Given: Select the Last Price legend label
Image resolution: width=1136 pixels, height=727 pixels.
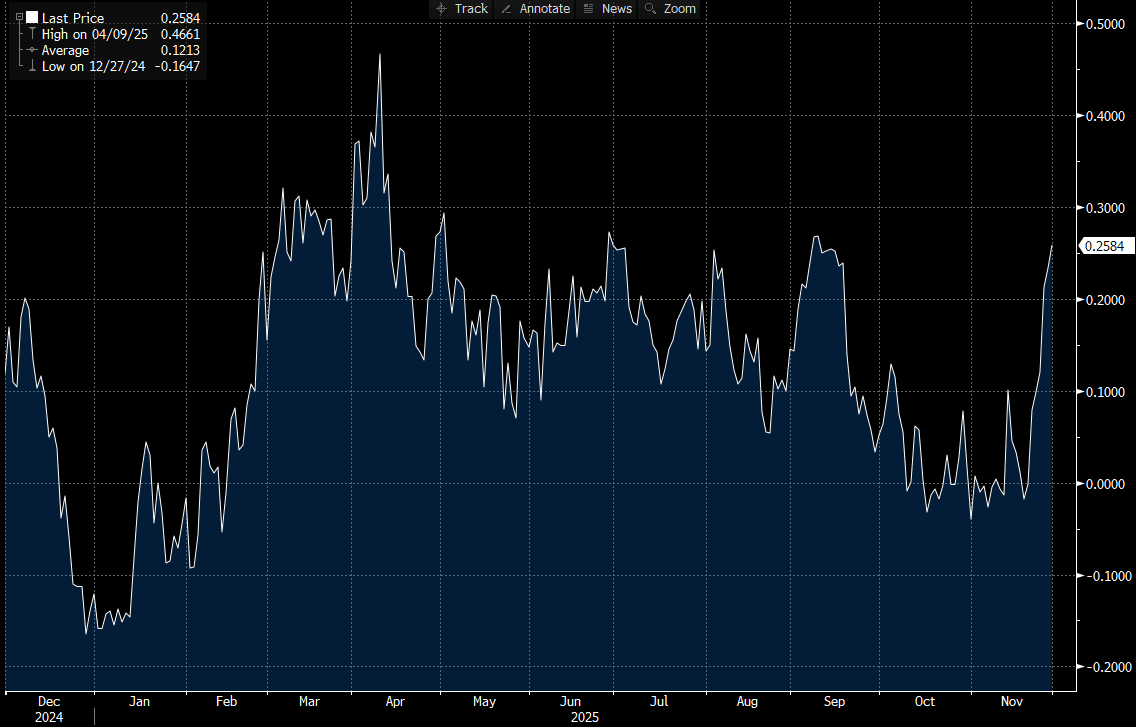Looking at the screenshot, I should [x=73, y=18].
